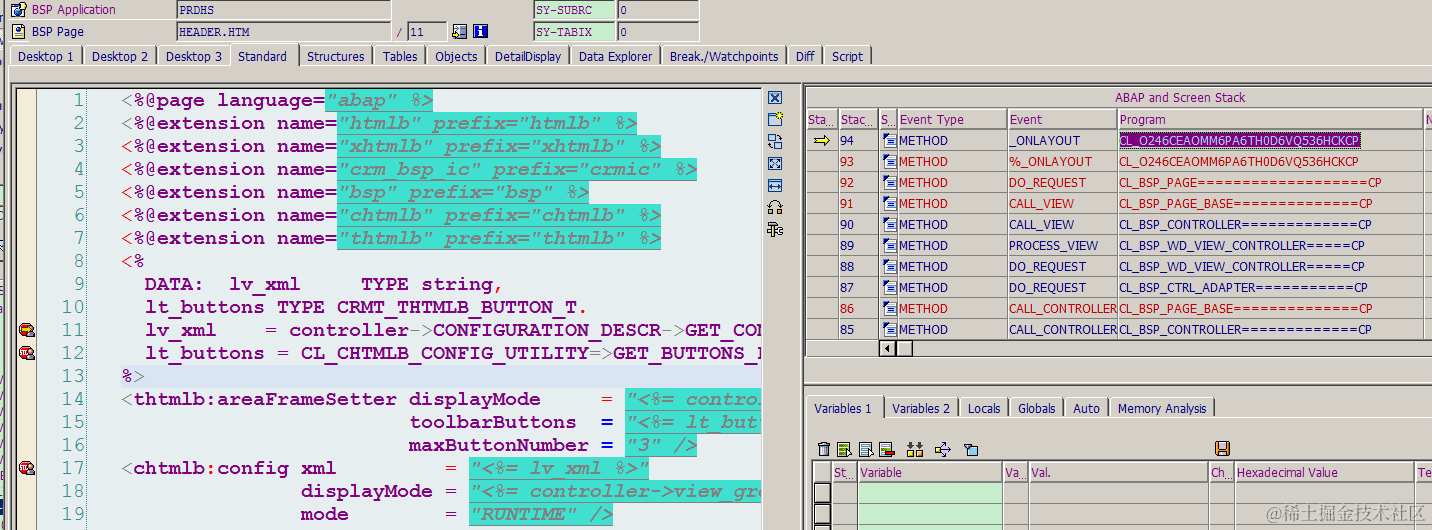
Task: Click the delete trash icon in Variables toolbar
Action: [824, 449]
